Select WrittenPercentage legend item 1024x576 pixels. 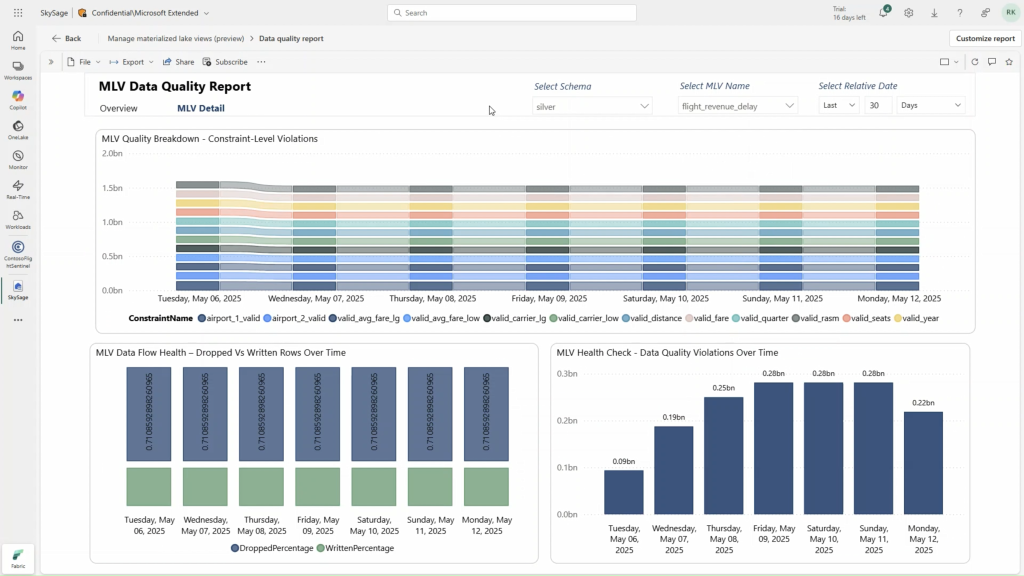point(355,548)
